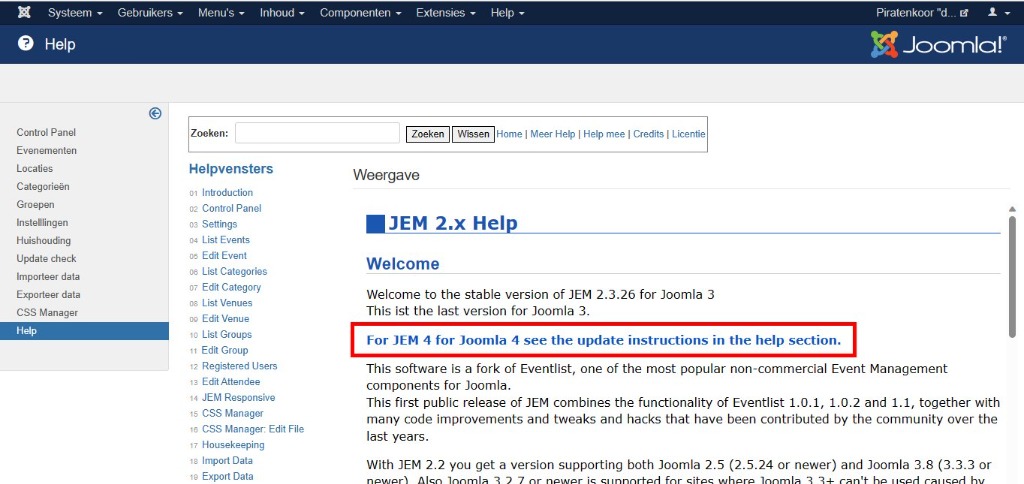
Task: Select the active Help sidebar item
Action: coord(84,331)
